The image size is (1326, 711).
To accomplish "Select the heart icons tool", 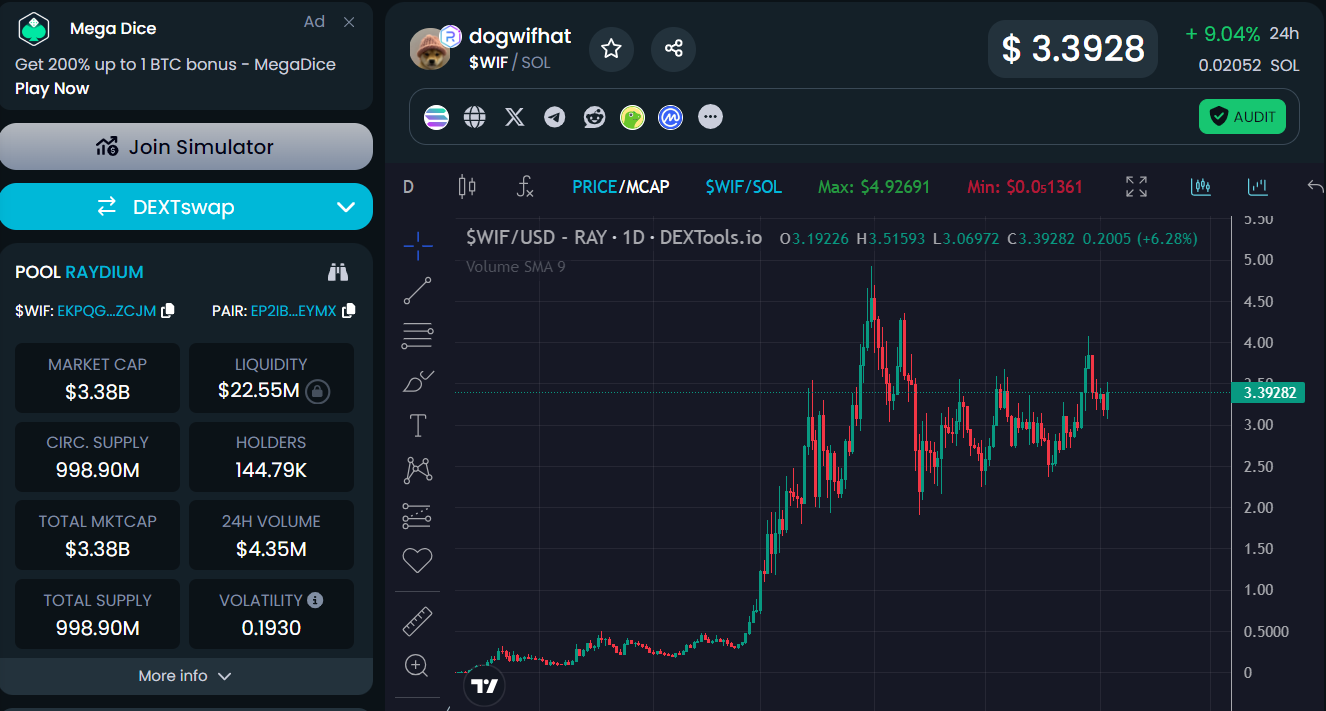I will pyautogui.click(x=417, y=561).
